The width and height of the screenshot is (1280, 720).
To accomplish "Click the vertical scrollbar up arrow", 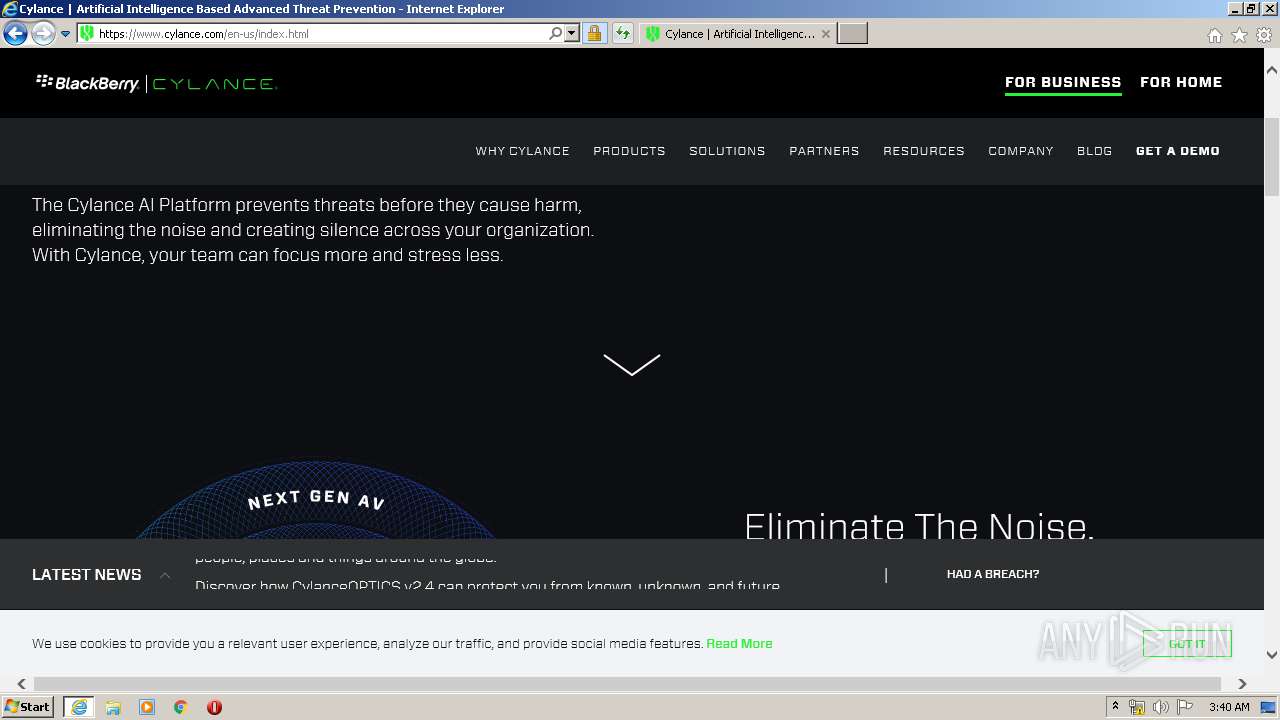I will click(x=1272, y=70).
